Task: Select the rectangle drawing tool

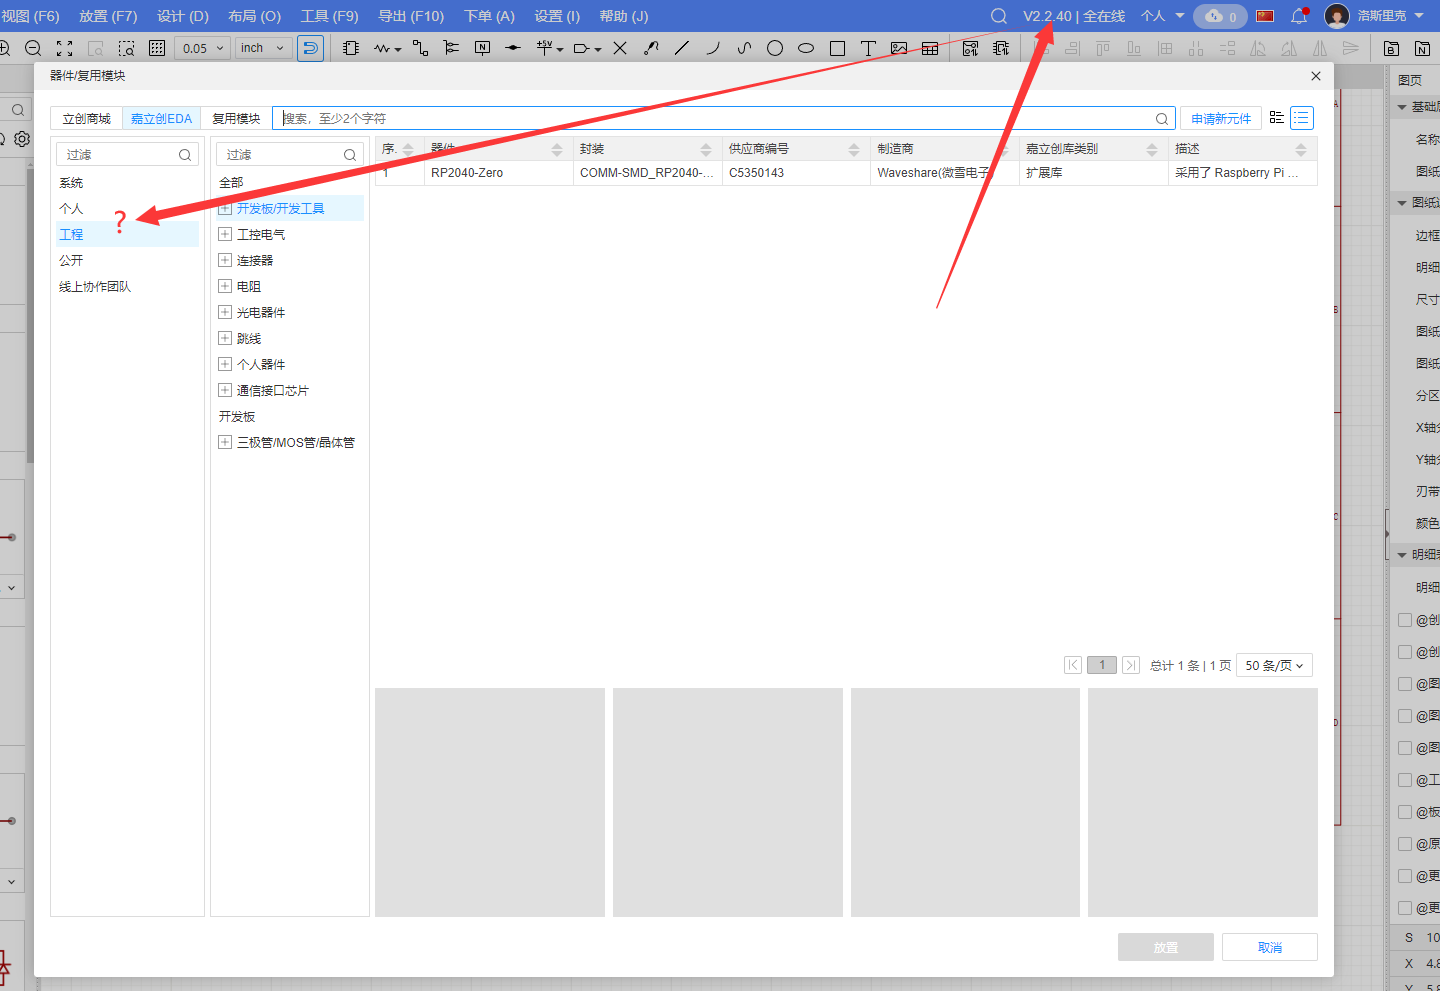Action: click(837, 48)
